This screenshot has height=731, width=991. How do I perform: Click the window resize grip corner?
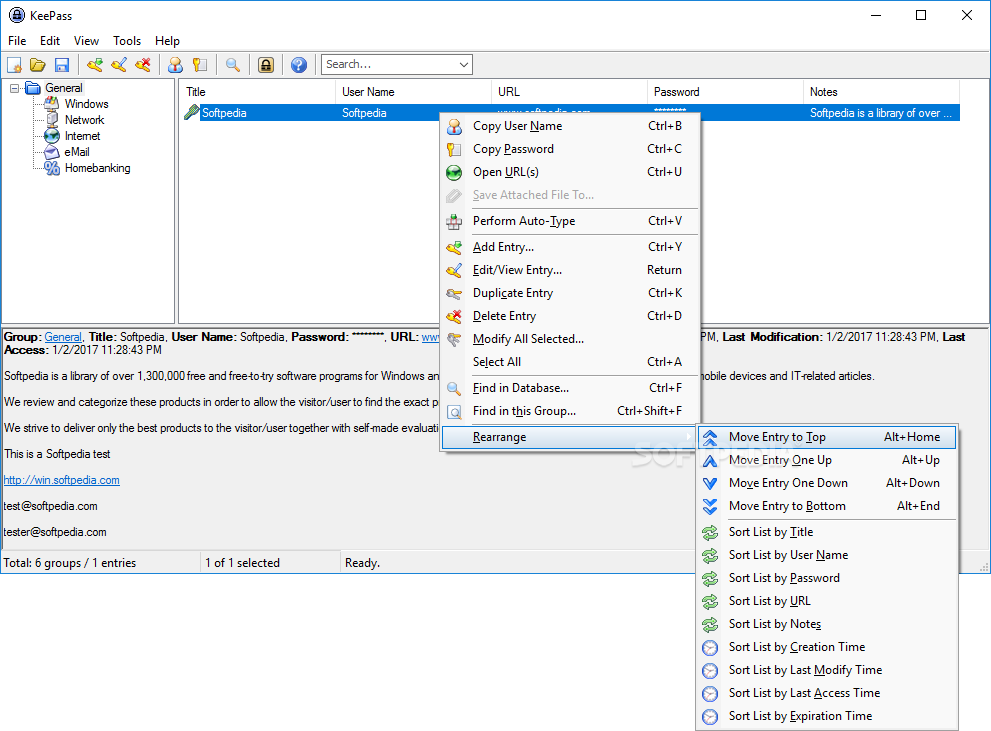coord(983,567)
